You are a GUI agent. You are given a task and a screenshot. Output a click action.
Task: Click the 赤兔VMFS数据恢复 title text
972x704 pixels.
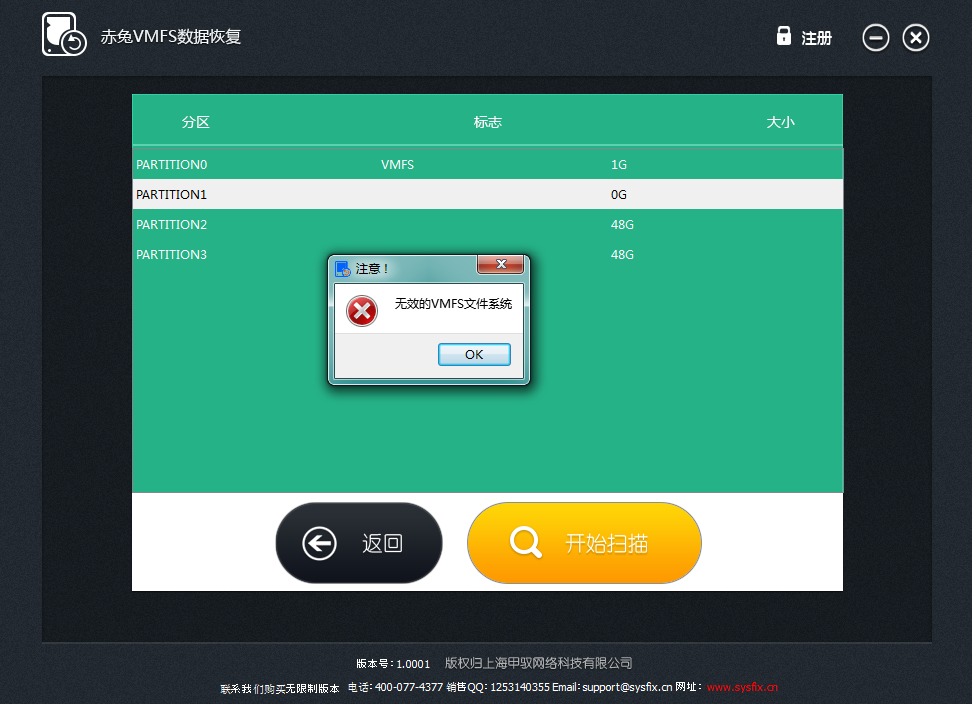pos(170,37)
